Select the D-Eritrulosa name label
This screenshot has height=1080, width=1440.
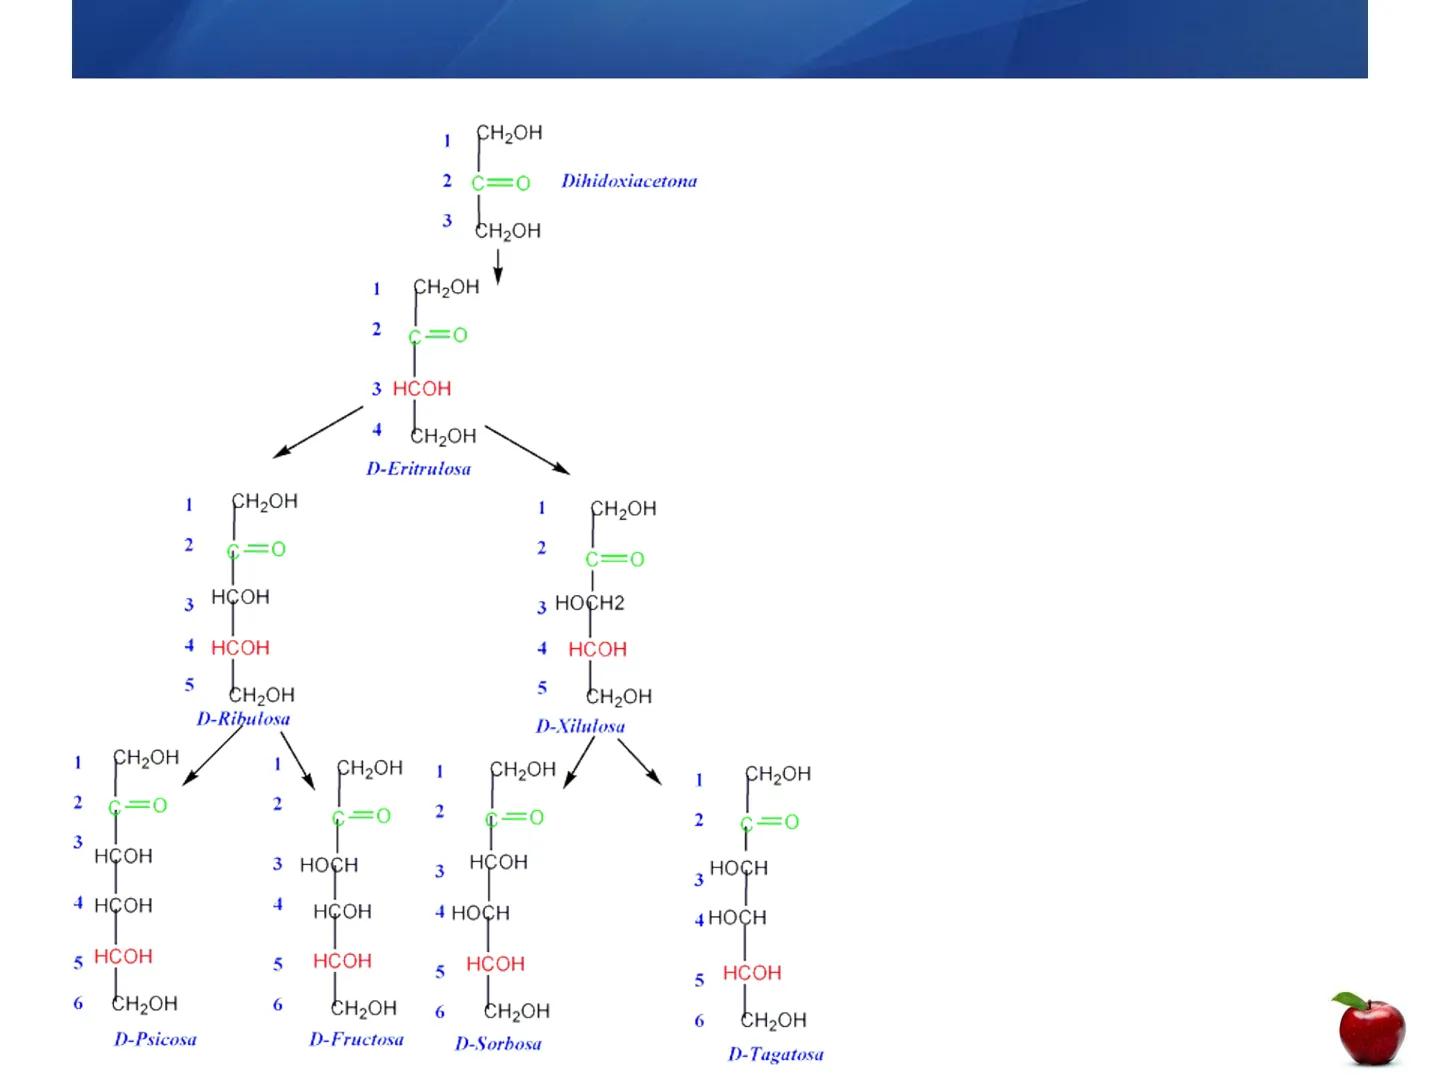pyautogui.click(x=418, y=468)
